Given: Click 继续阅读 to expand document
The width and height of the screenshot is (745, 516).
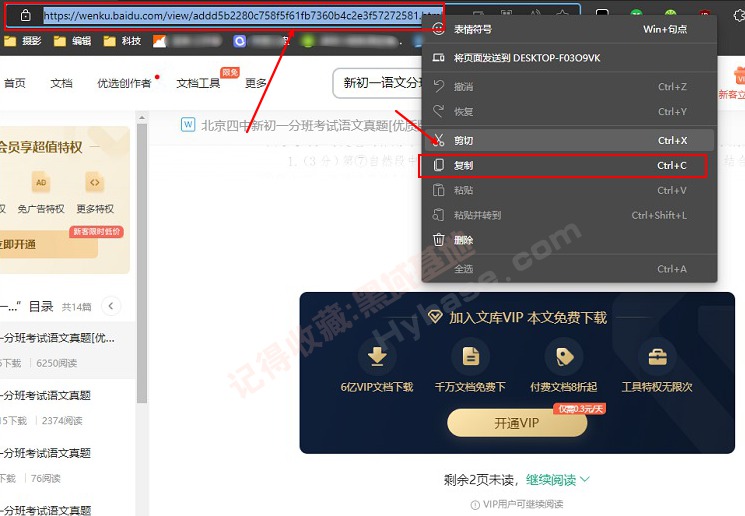Looking at the screenshot, I should (557, 480).
